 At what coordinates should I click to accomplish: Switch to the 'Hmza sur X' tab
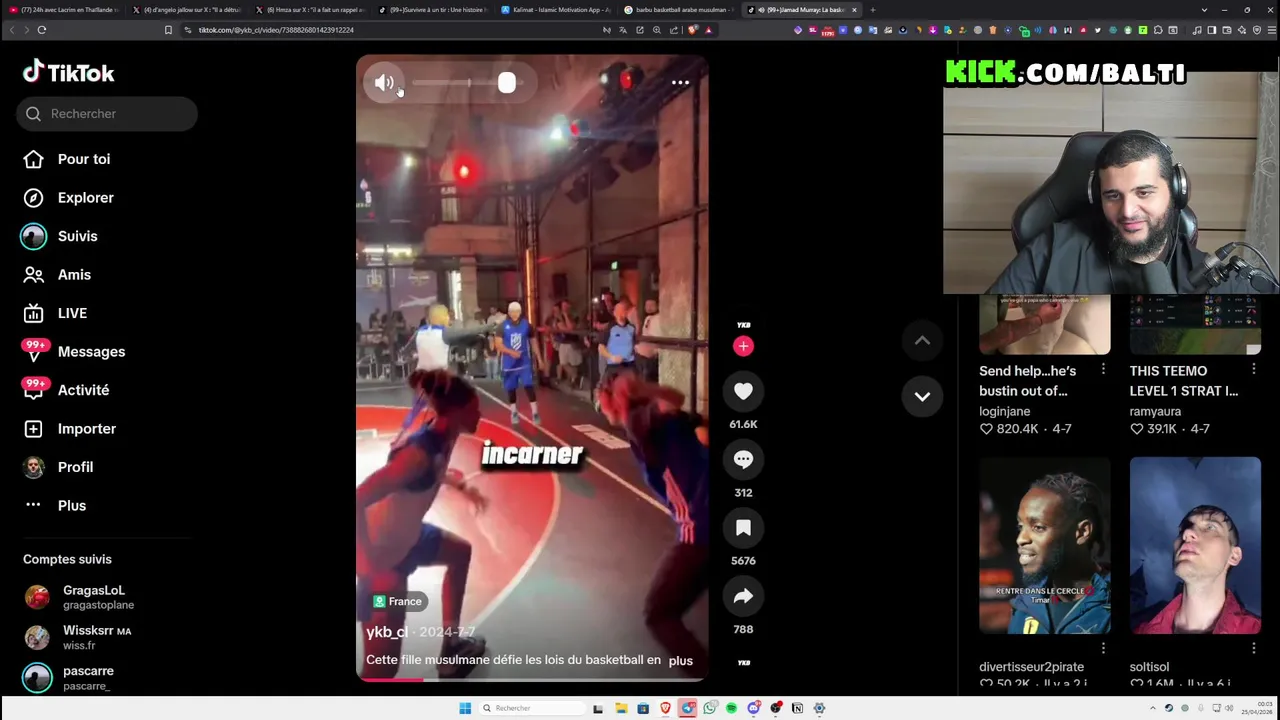click(310, 10)
